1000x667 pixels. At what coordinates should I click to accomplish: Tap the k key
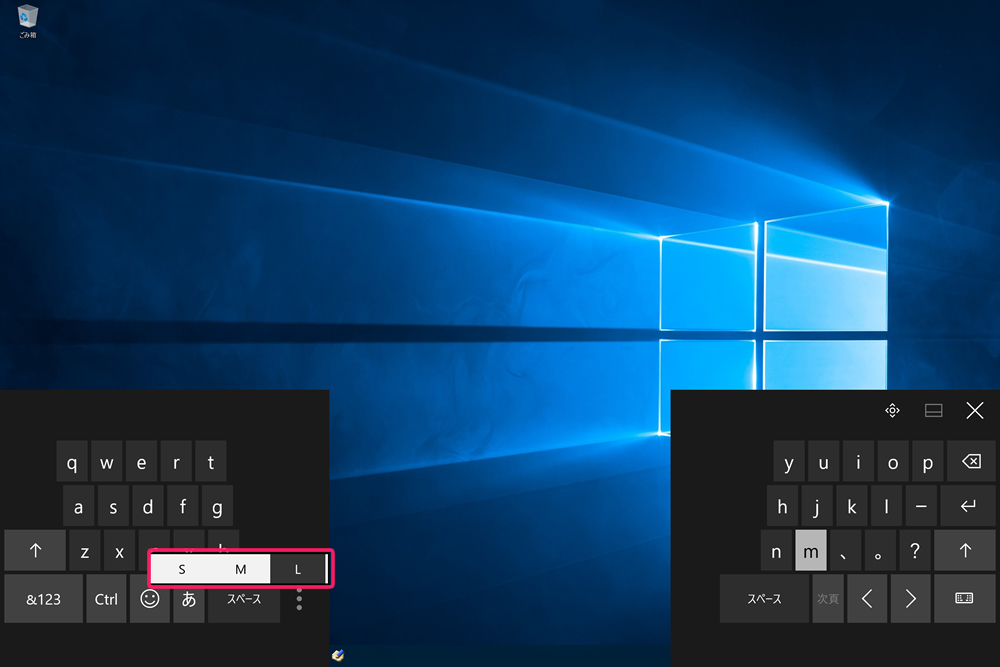(x=851, y=506)
